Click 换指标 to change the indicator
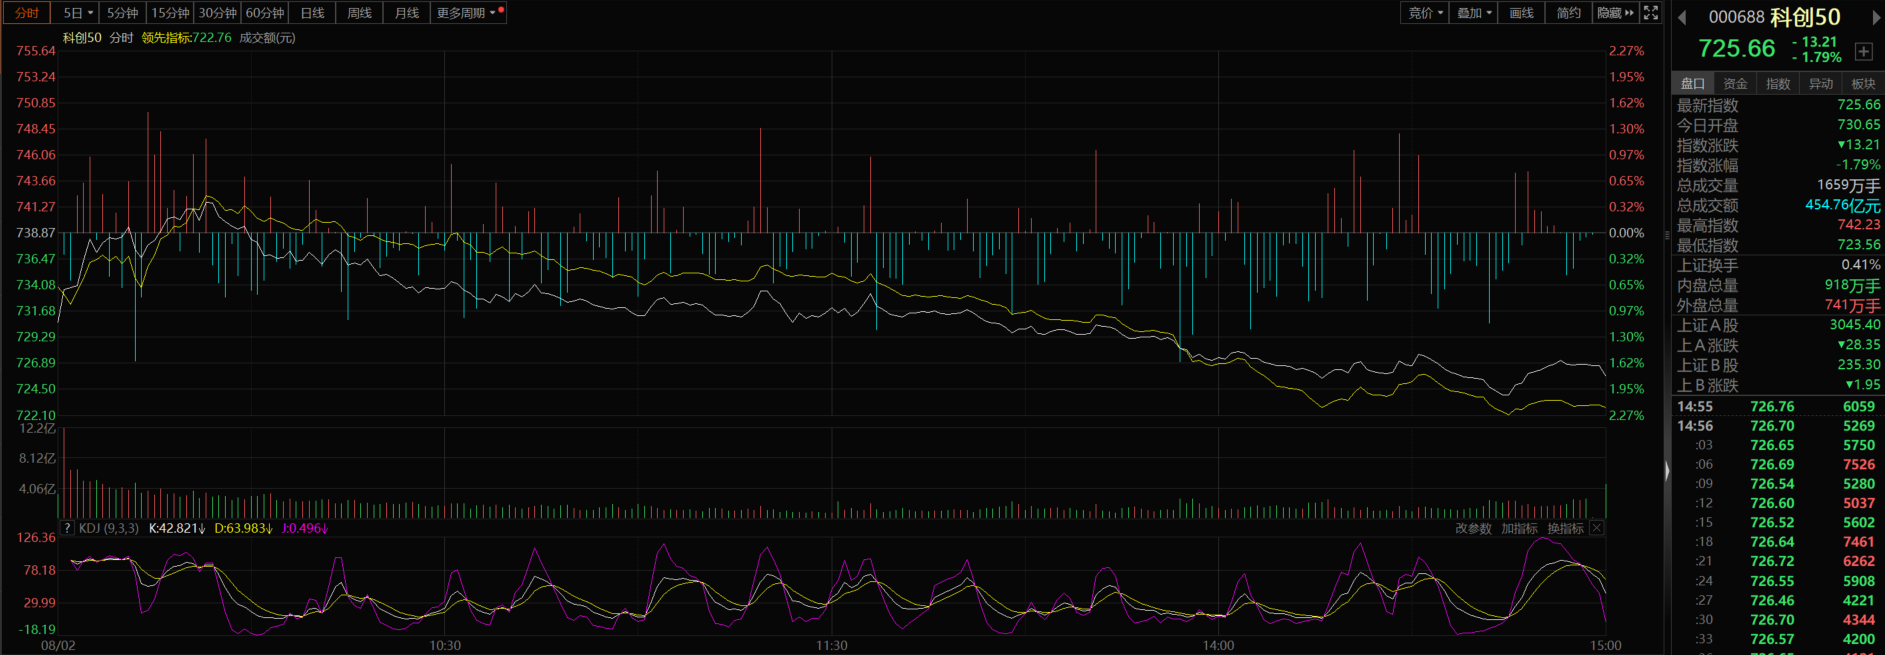Viewport: 1885px width, 655px height. click(x=1565, y=528)
